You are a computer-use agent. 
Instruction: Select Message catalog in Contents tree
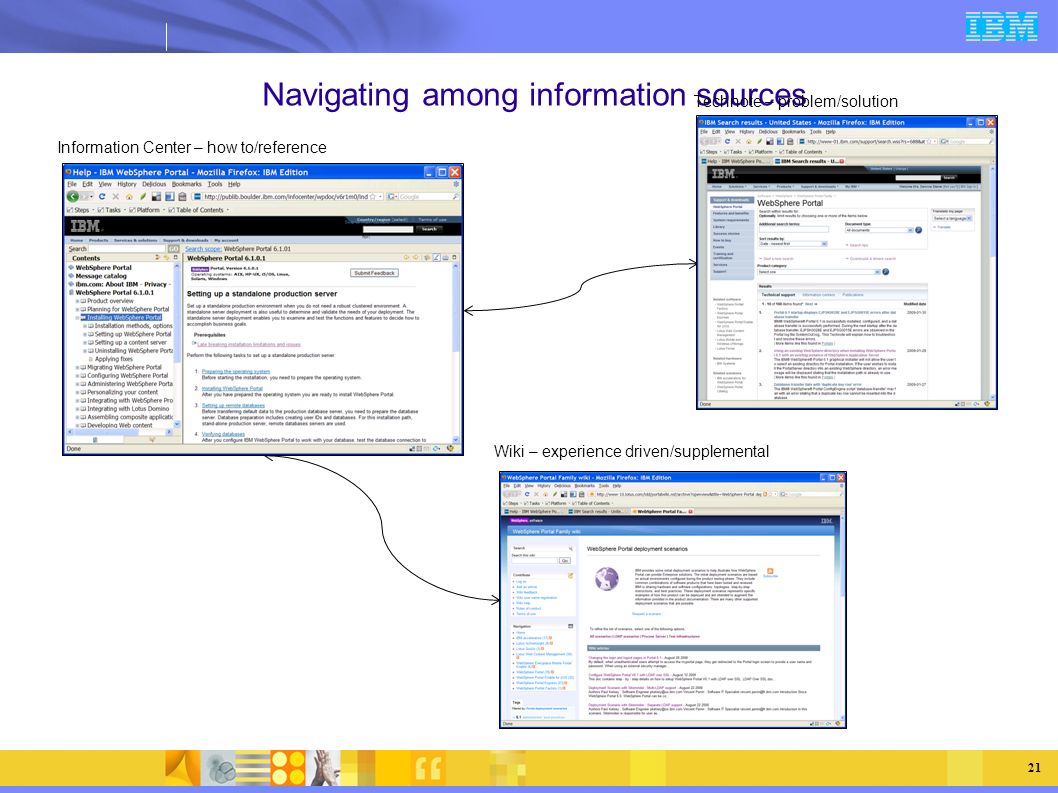click(x=101, y=276)
